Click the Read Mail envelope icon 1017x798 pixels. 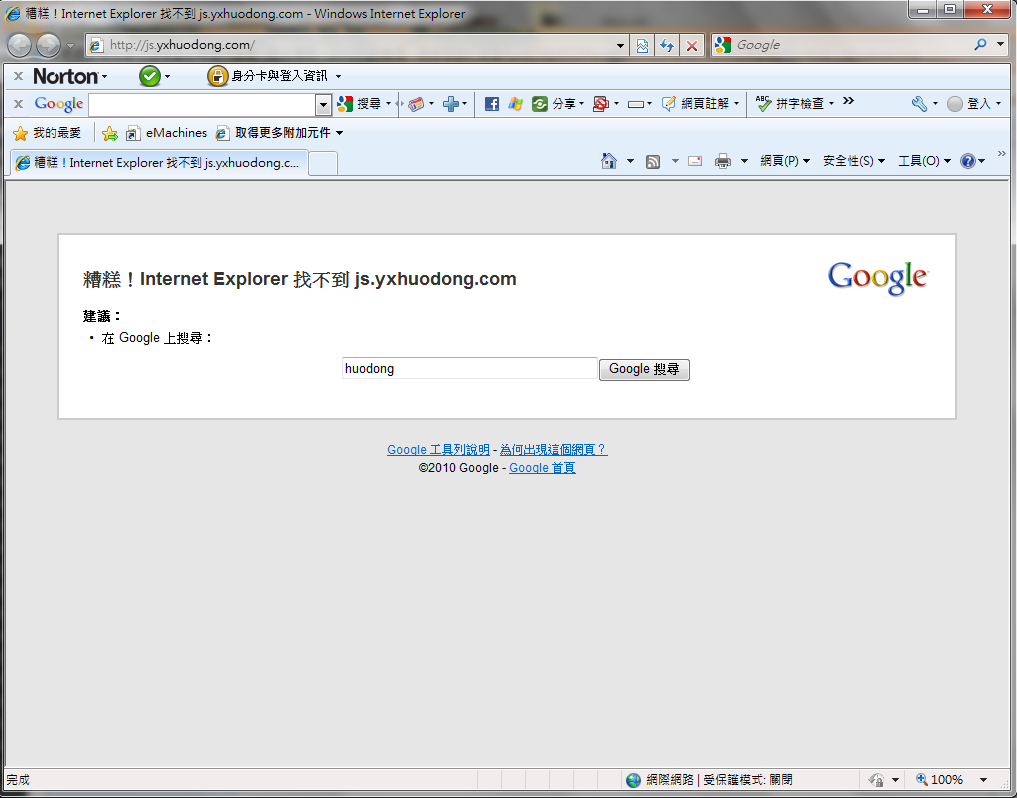click(695, 161)
